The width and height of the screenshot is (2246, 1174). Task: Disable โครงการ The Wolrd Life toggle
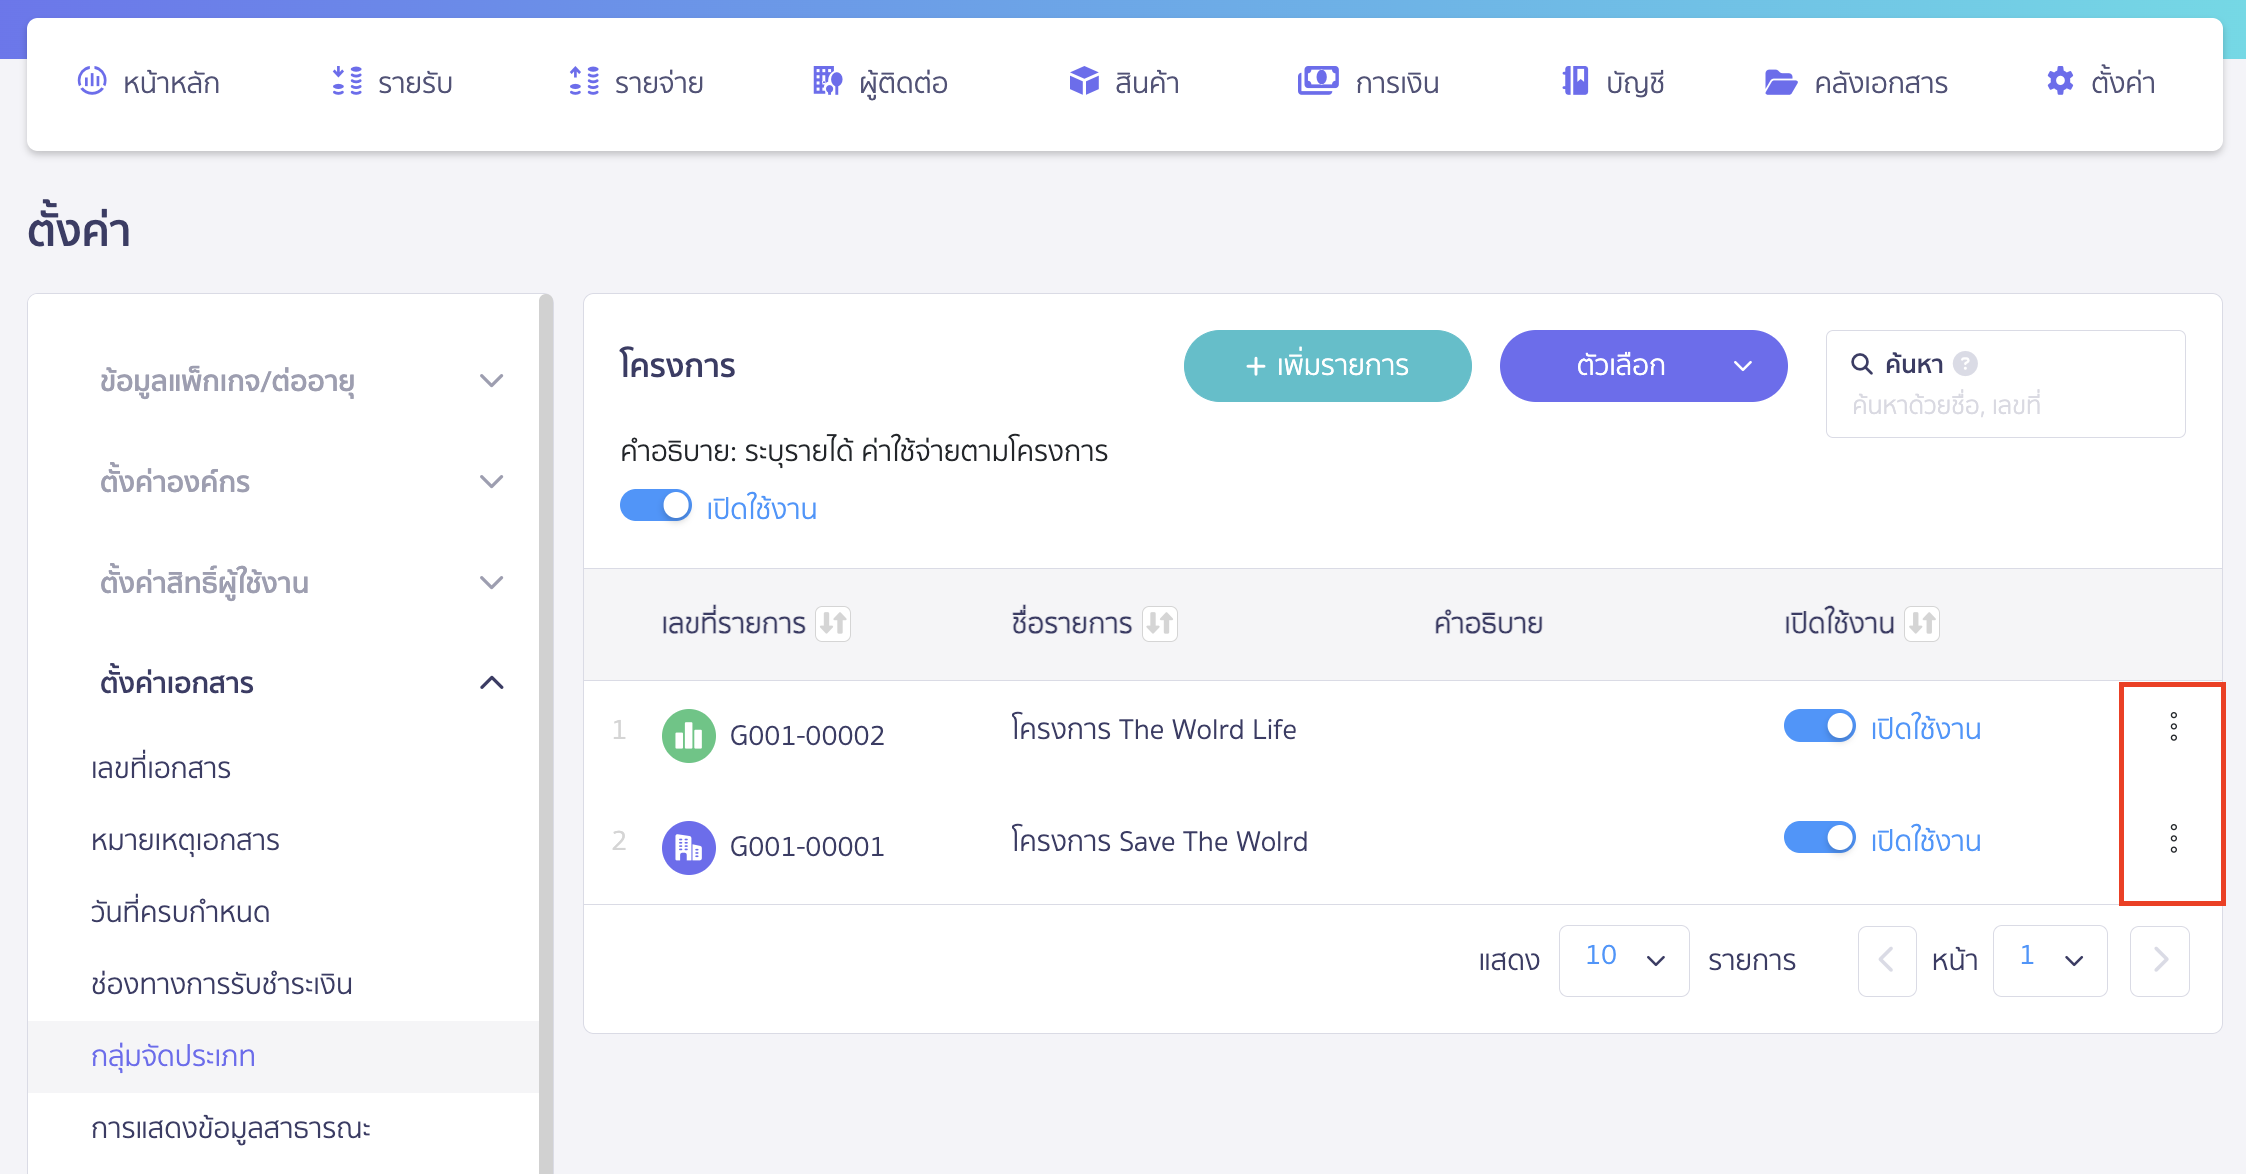tap(1819, 727)
